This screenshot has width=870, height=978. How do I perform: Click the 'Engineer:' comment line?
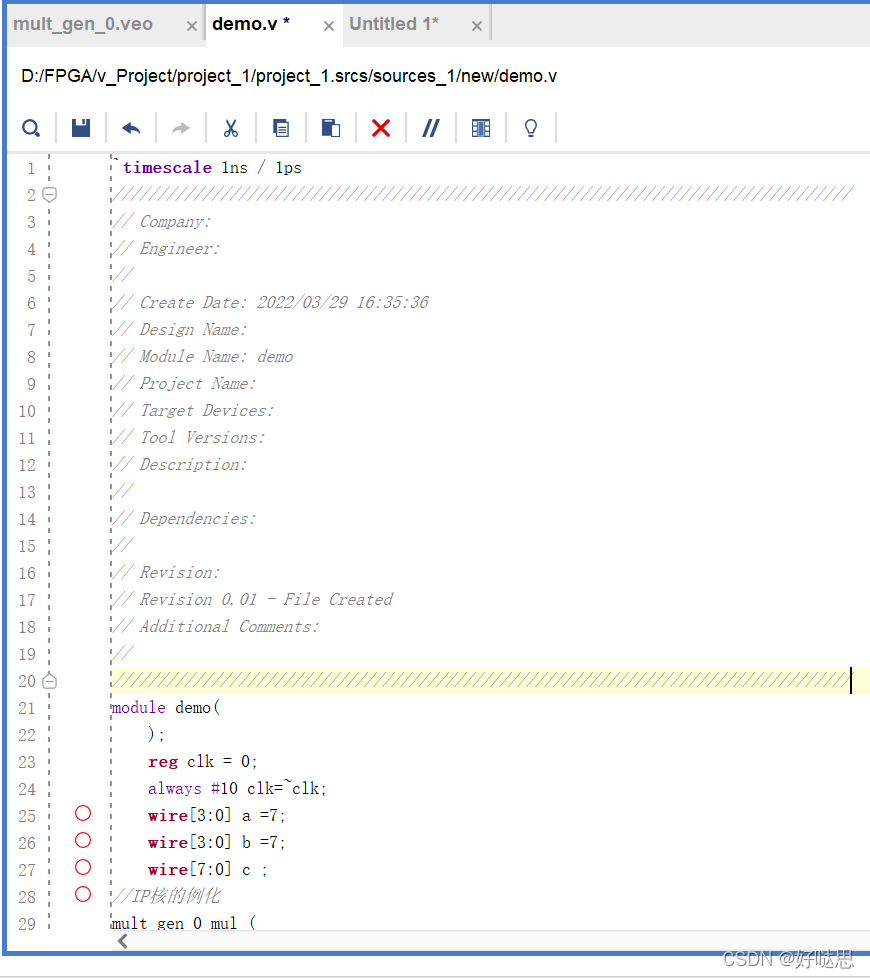(167, 249)
